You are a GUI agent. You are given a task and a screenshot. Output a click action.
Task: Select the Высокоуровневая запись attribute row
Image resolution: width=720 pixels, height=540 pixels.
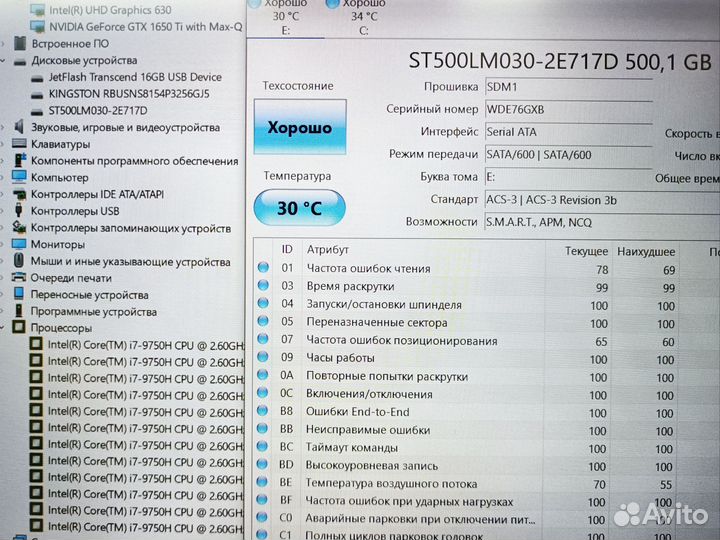pos(487,466)
